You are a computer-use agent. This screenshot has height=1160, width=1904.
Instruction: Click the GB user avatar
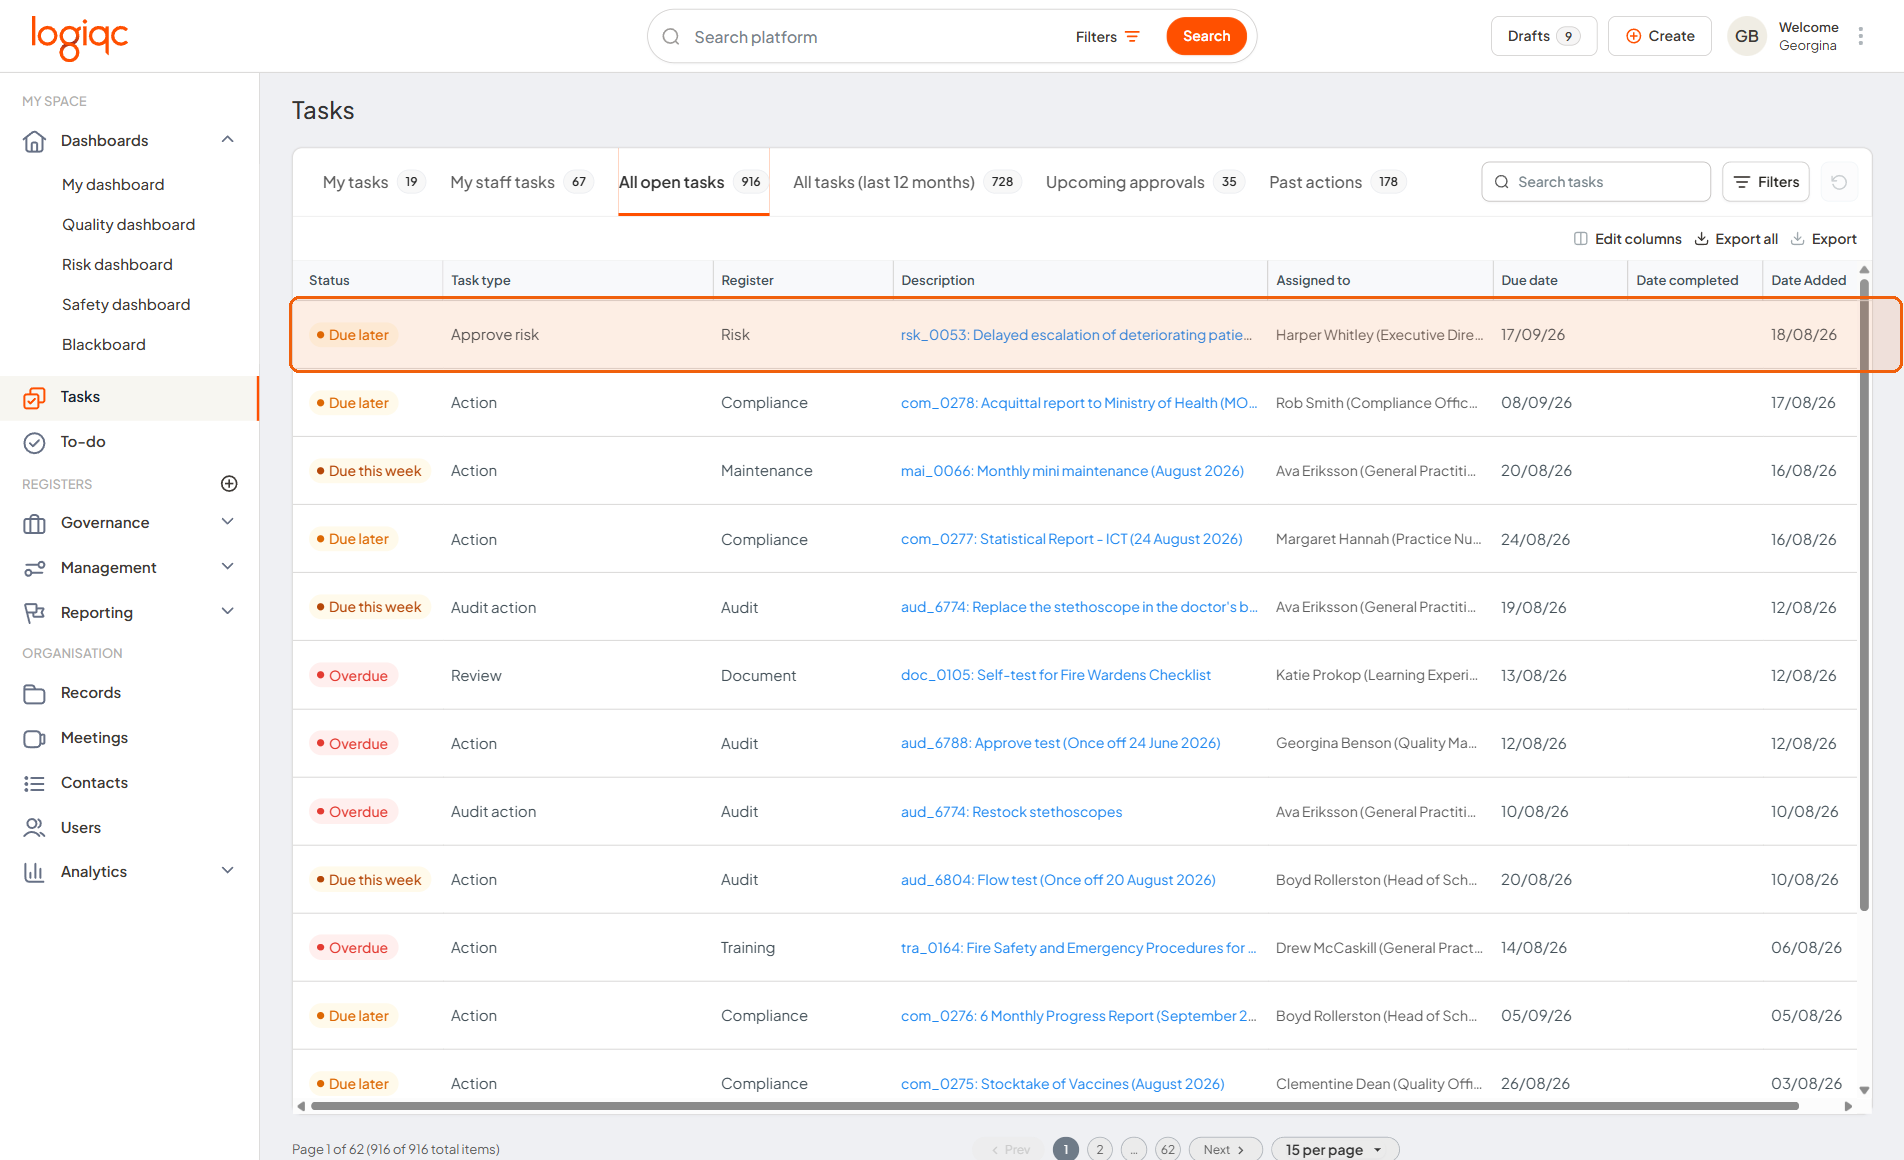pyautogui.click(x=1747, y=36)
